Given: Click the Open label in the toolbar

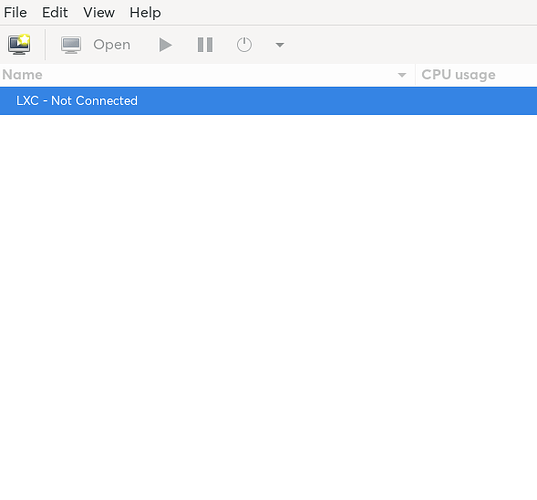Looking at the screenshot, I should coord(112,45).
